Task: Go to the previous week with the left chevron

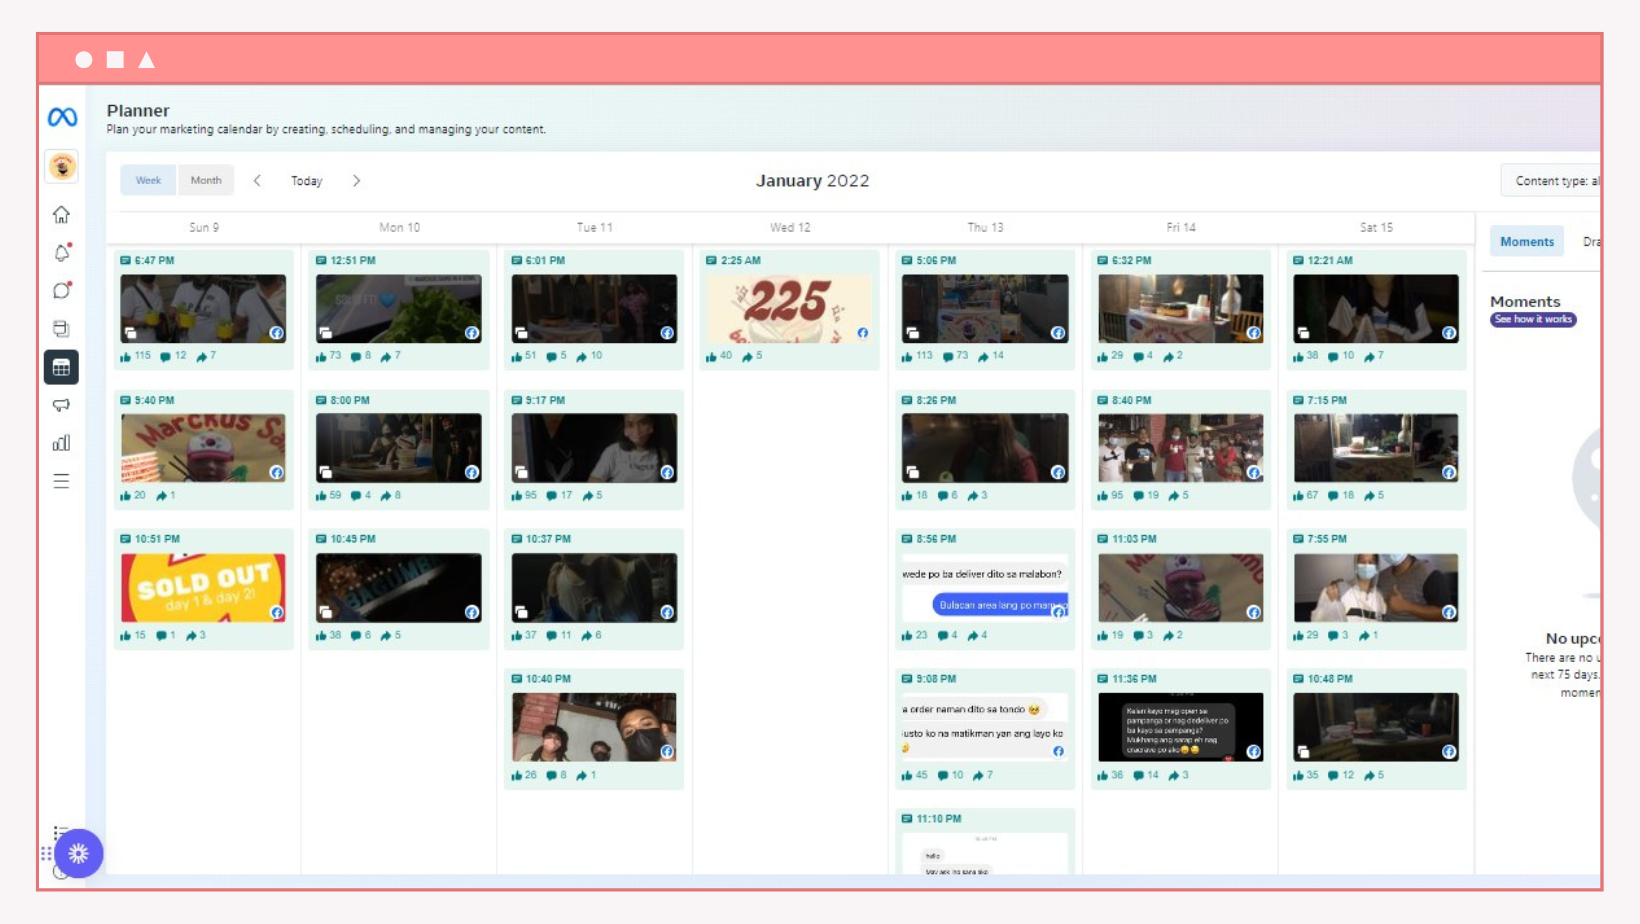Action: tap(258, 180)
